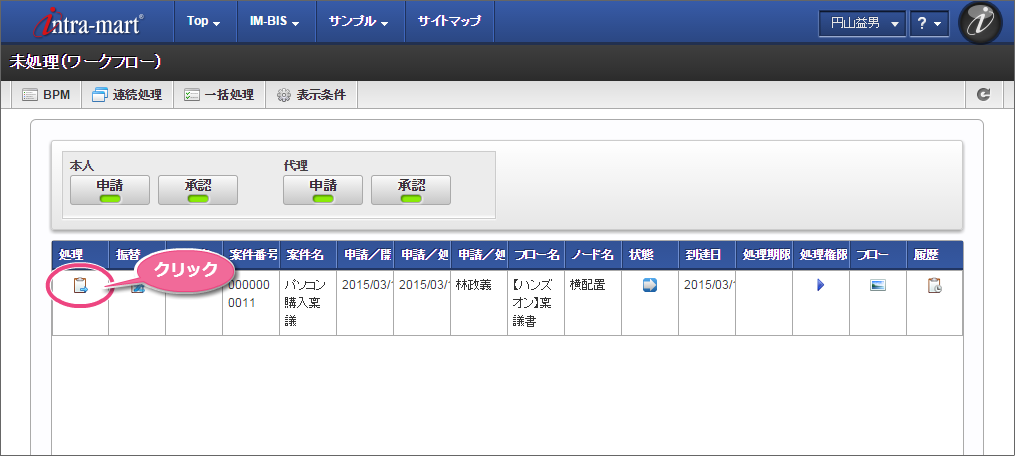
Task: Sort by the 状態 column header
Action: (650, 255)
